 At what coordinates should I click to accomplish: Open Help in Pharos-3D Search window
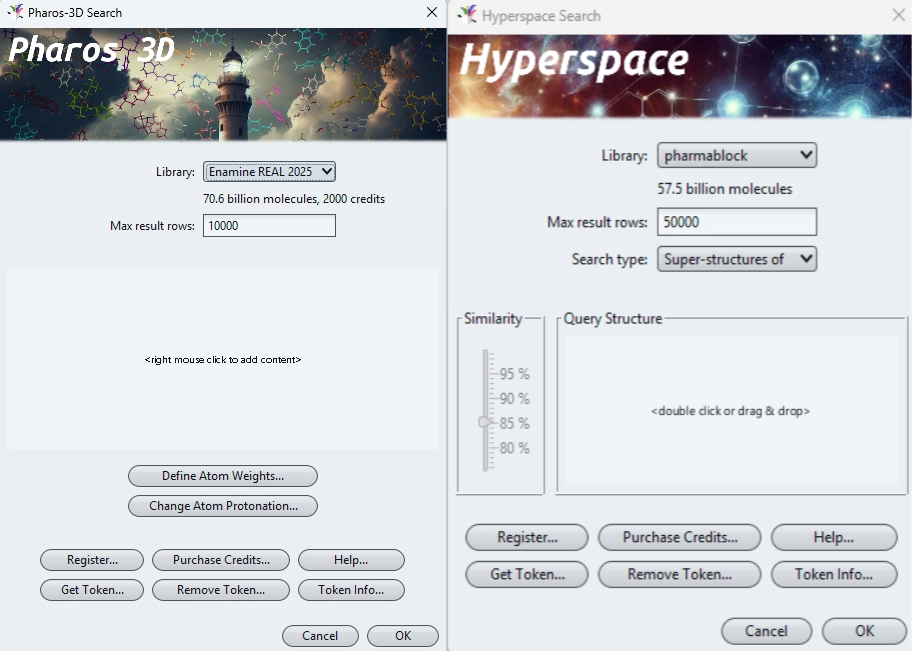351,560
